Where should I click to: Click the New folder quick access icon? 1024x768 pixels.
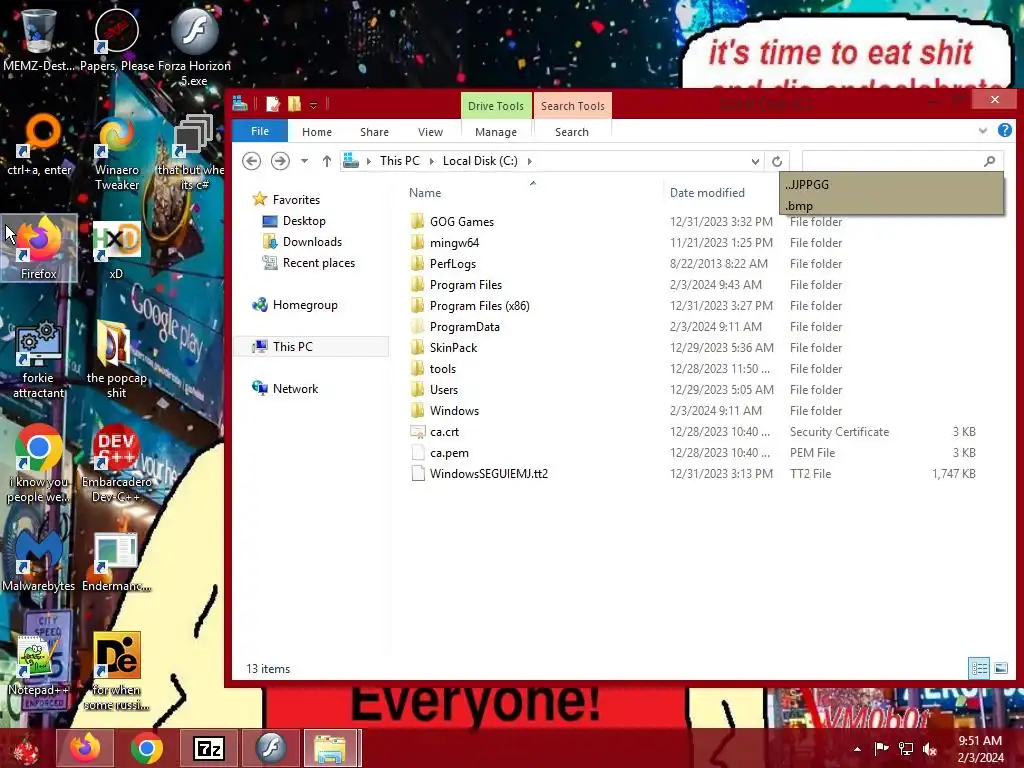point(295,104)
